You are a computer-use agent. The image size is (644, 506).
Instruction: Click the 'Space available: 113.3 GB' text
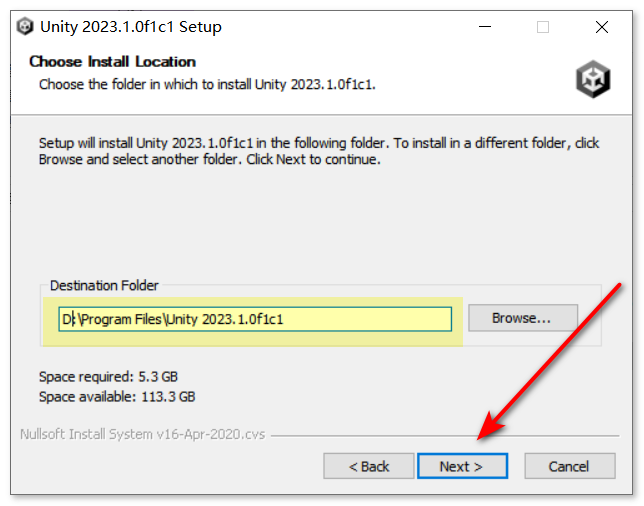click(x=117, y=397)
